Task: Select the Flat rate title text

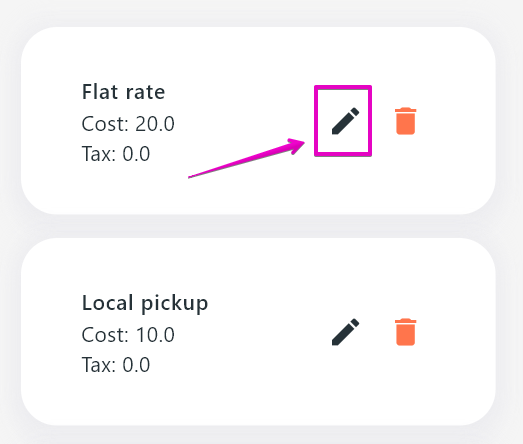Action: coord(123,92)
